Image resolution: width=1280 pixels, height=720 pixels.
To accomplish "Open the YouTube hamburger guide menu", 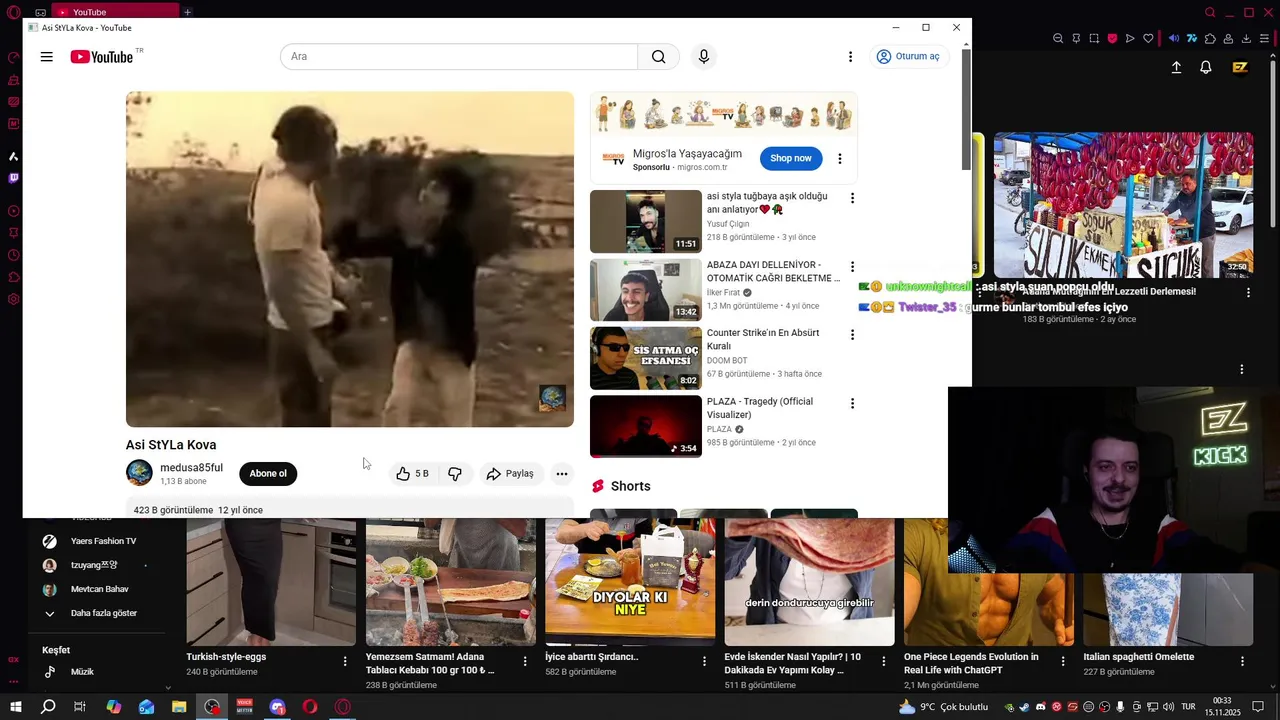I will [x=46, y=57].
